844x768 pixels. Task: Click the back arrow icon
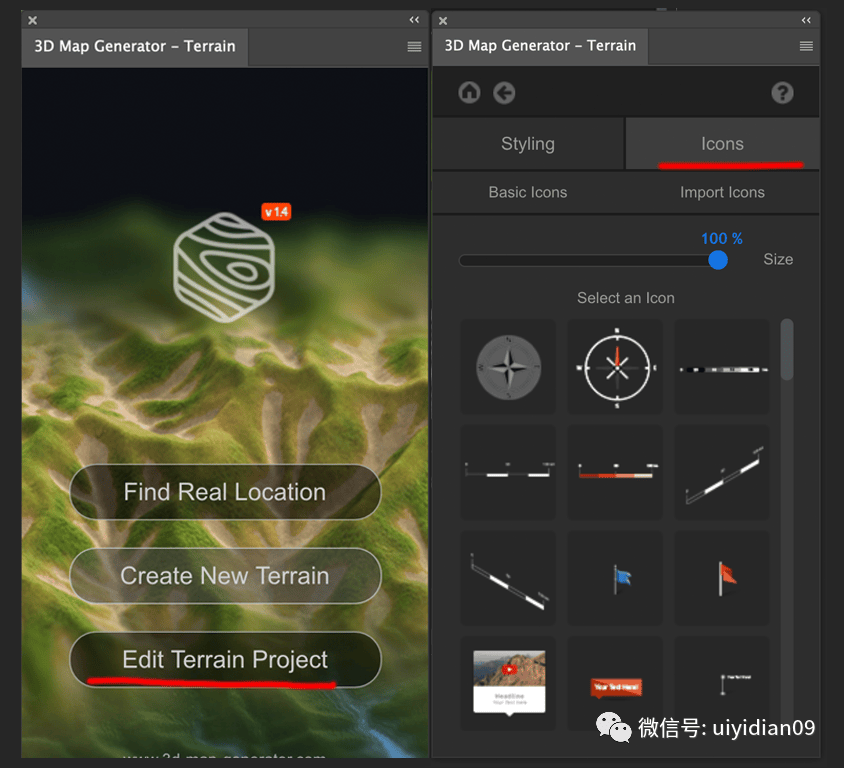(504, 93)
